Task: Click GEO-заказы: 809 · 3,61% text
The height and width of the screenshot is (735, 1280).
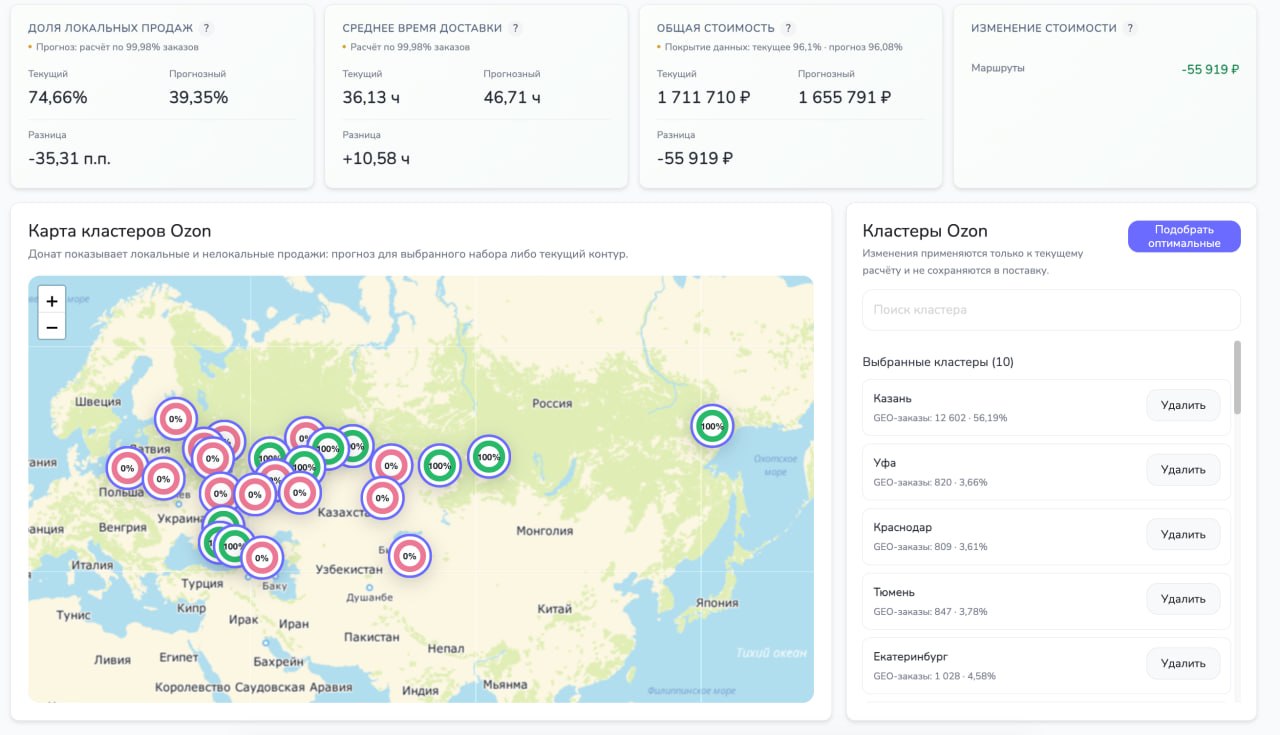Action: point(930,547)
